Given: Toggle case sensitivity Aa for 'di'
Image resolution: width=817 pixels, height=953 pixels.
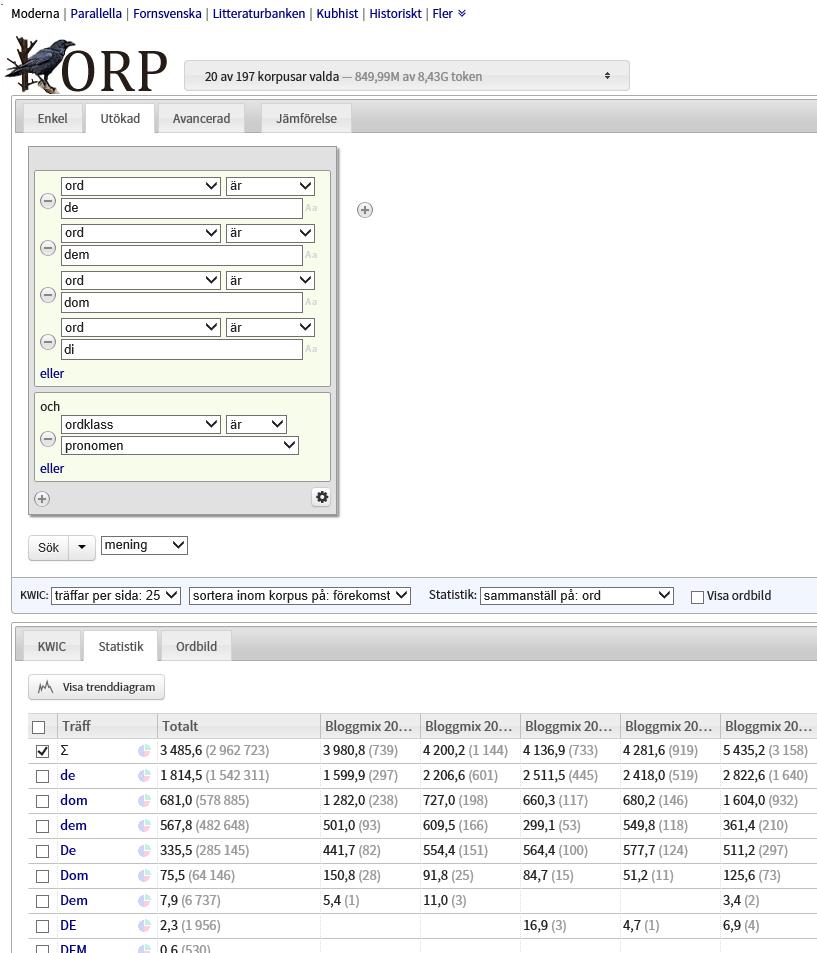Looking at the screenshot, I should pos(311,349).
